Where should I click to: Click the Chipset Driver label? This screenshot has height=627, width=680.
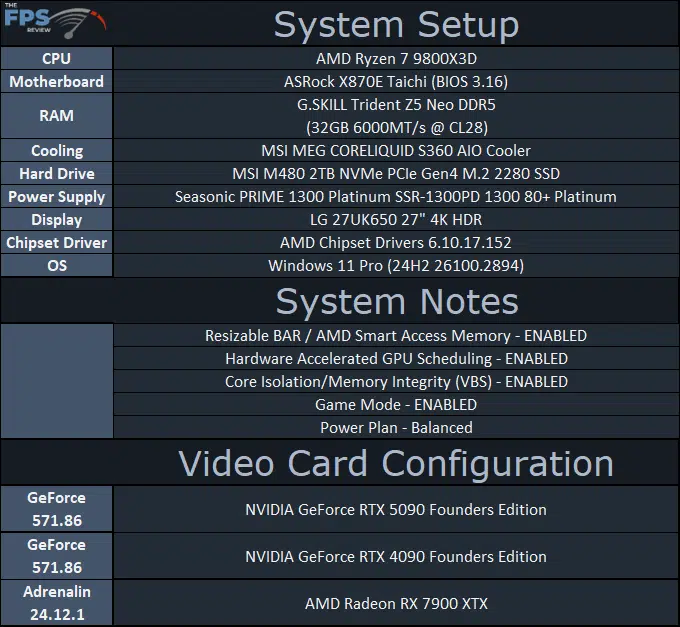(56, 243)
